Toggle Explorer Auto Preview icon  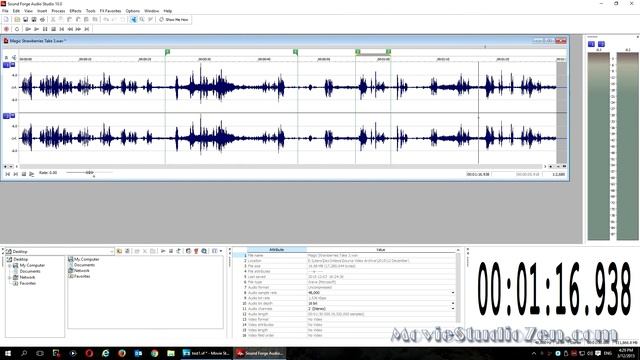click(x=178, y=251)
